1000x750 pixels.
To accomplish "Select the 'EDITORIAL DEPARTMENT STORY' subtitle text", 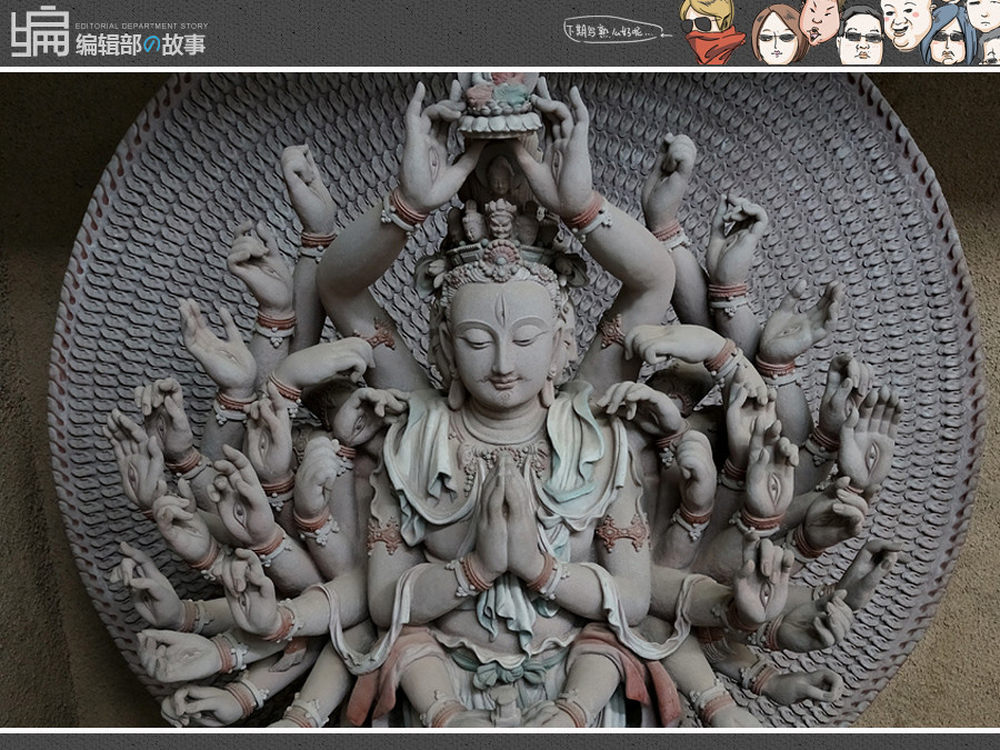I will coord(142,26).
